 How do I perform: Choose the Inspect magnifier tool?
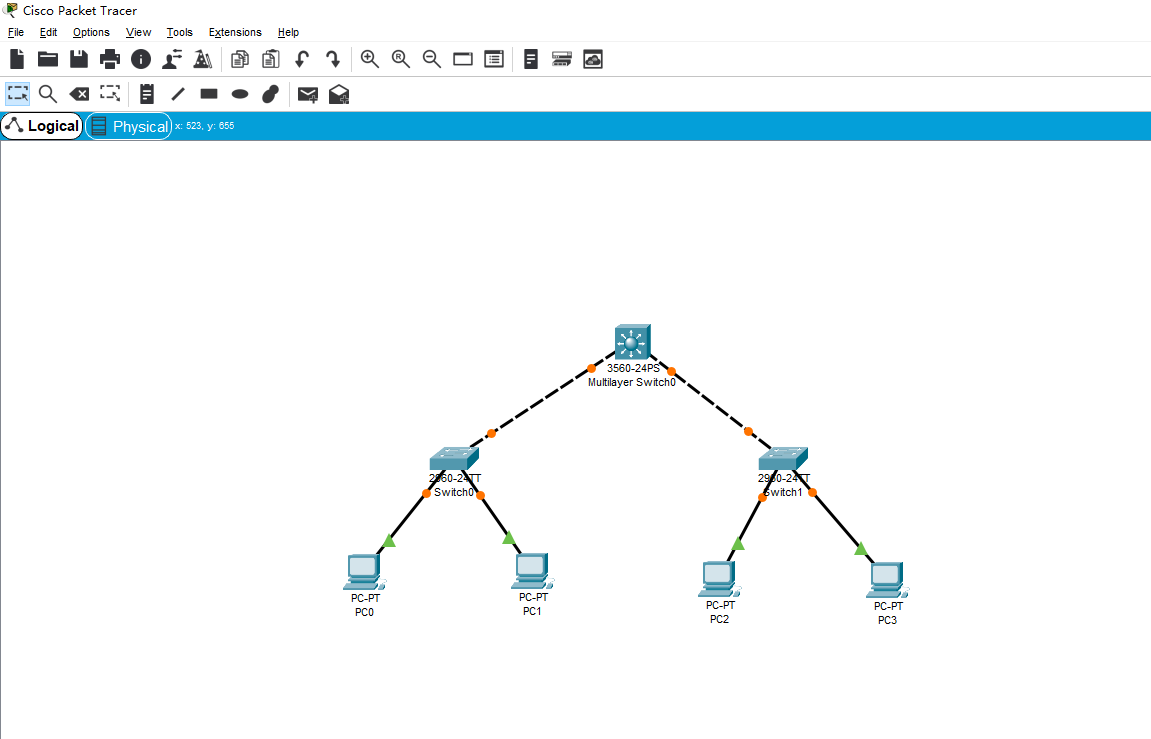click(x=48, y=94)
